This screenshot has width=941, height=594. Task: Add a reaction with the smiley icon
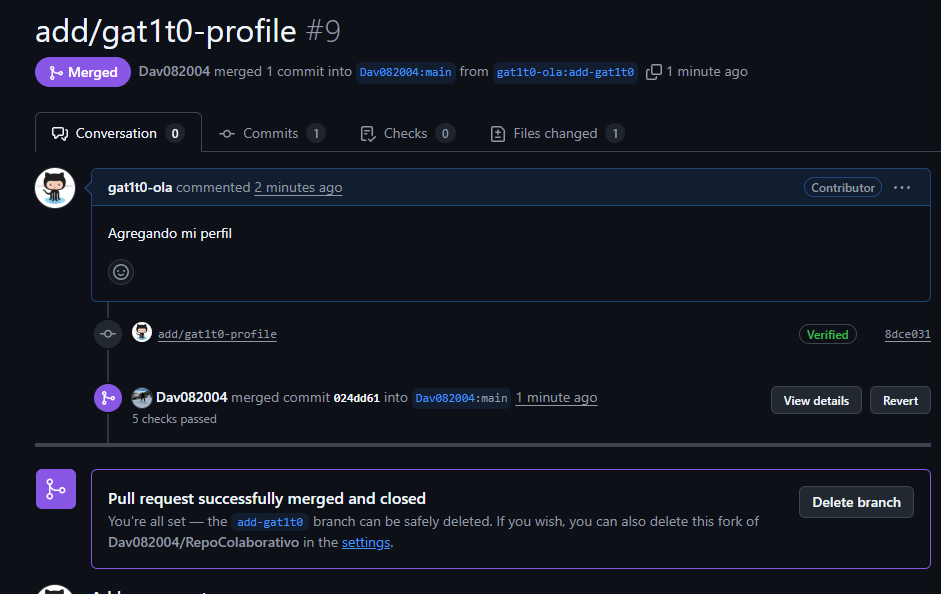click(121, 272)
